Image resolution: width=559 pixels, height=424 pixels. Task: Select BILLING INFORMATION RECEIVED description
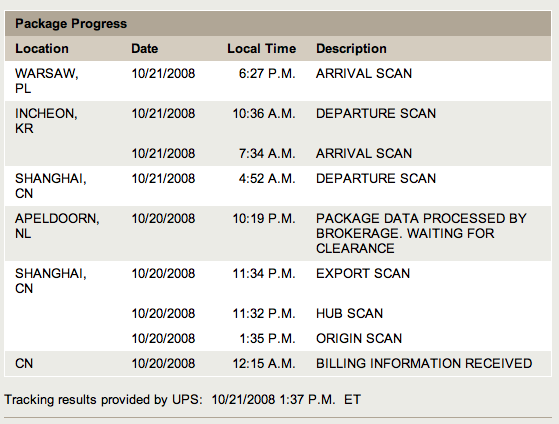[x=424, y=363]
